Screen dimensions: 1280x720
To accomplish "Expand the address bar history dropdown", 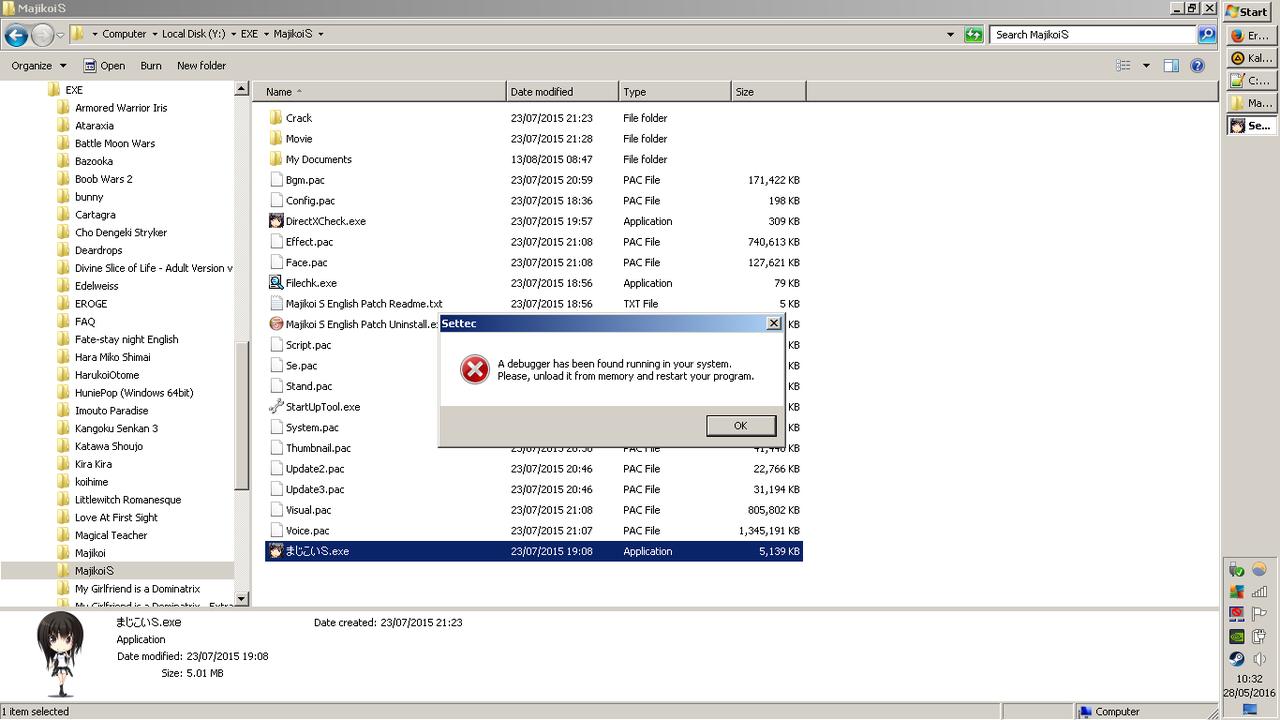I will coord(950,34).
